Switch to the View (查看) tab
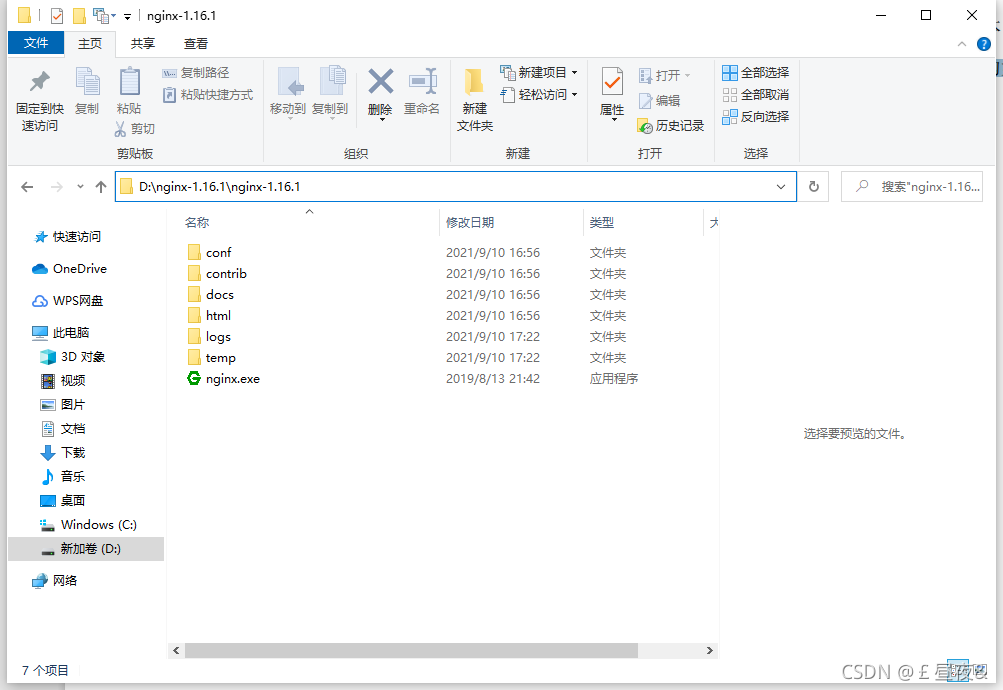Viewport: 1003px width, 690px height. [196, 43]
